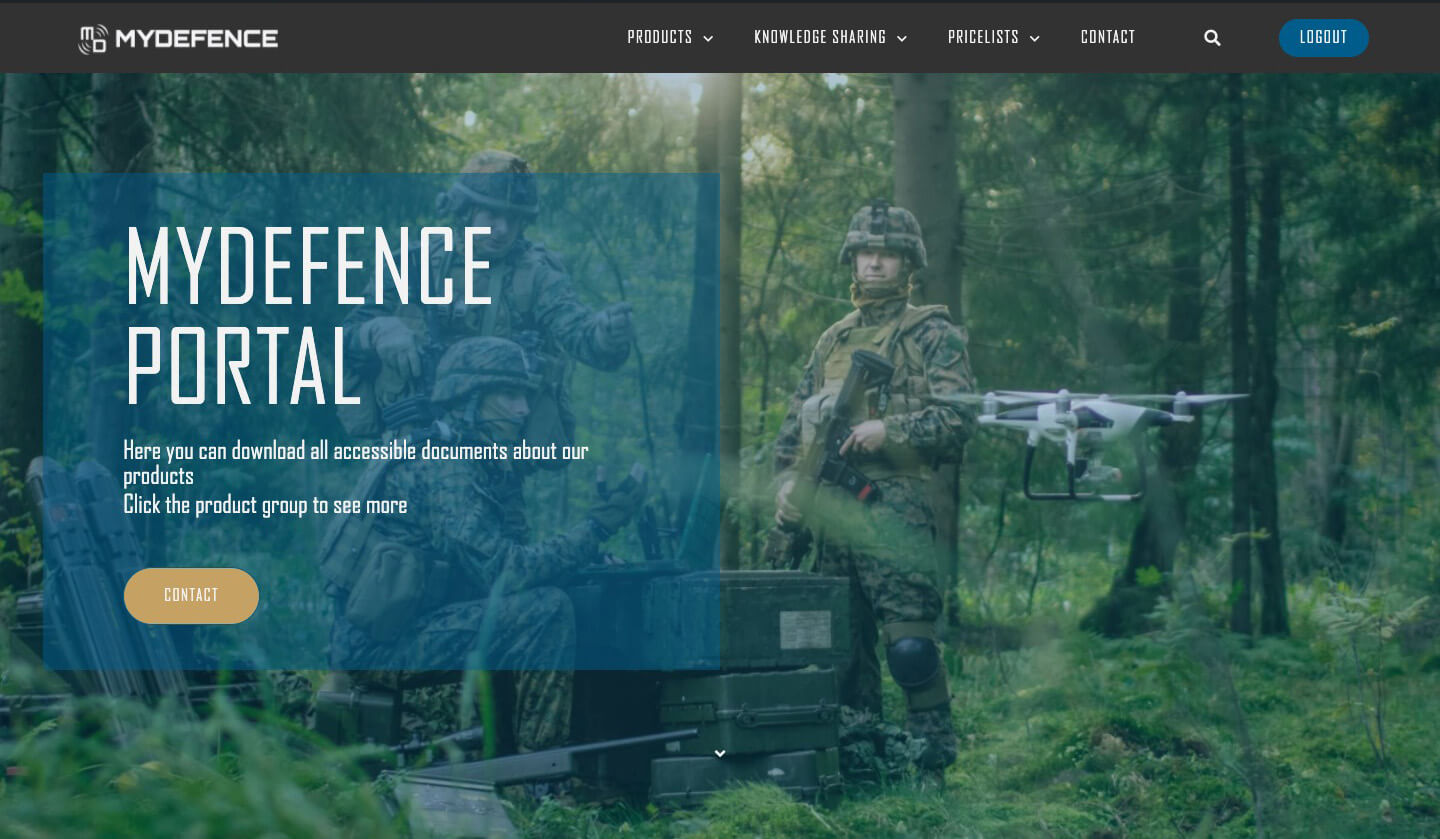Expand the Knowledge Sharing dropdown arrow
The image size is (1440, 839).
[x=901, y=39]
